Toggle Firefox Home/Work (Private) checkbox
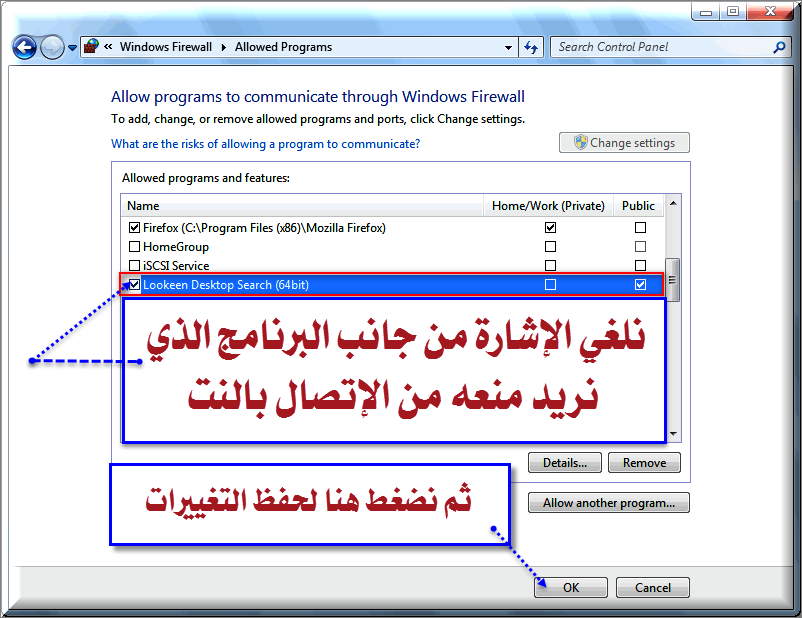The width and height of the screenshot is (802, 618). pyautogui.click(x=550, y=227)
